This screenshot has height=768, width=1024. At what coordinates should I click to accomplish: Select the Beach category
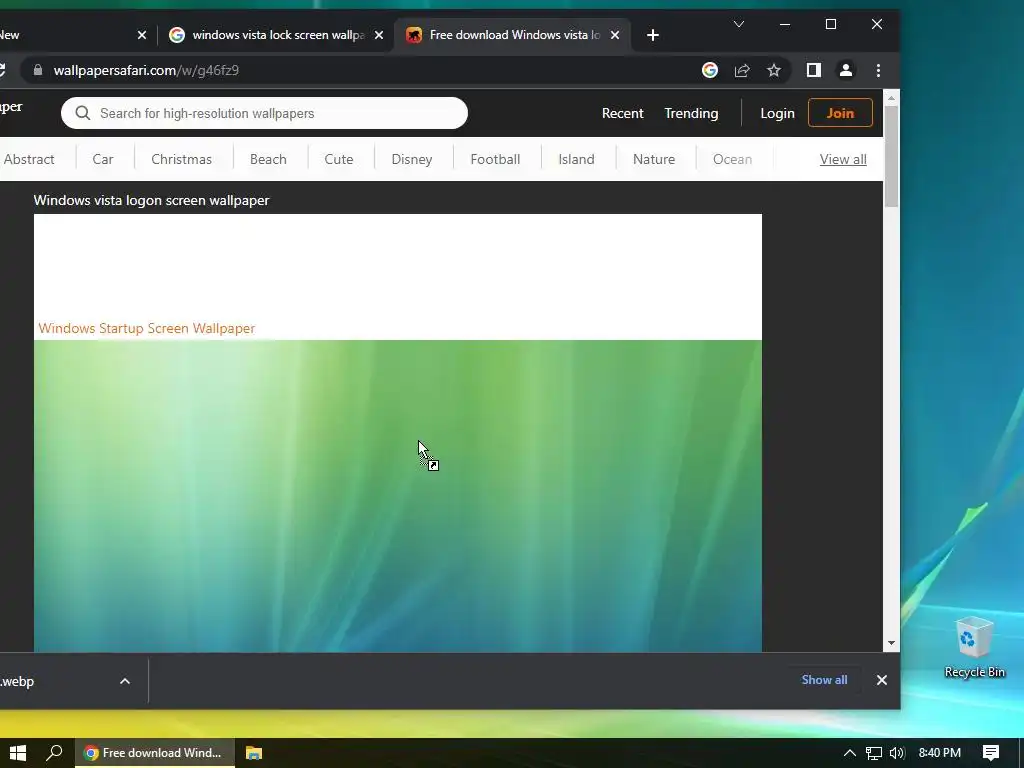pyautogui.click(x=268, y=159)
